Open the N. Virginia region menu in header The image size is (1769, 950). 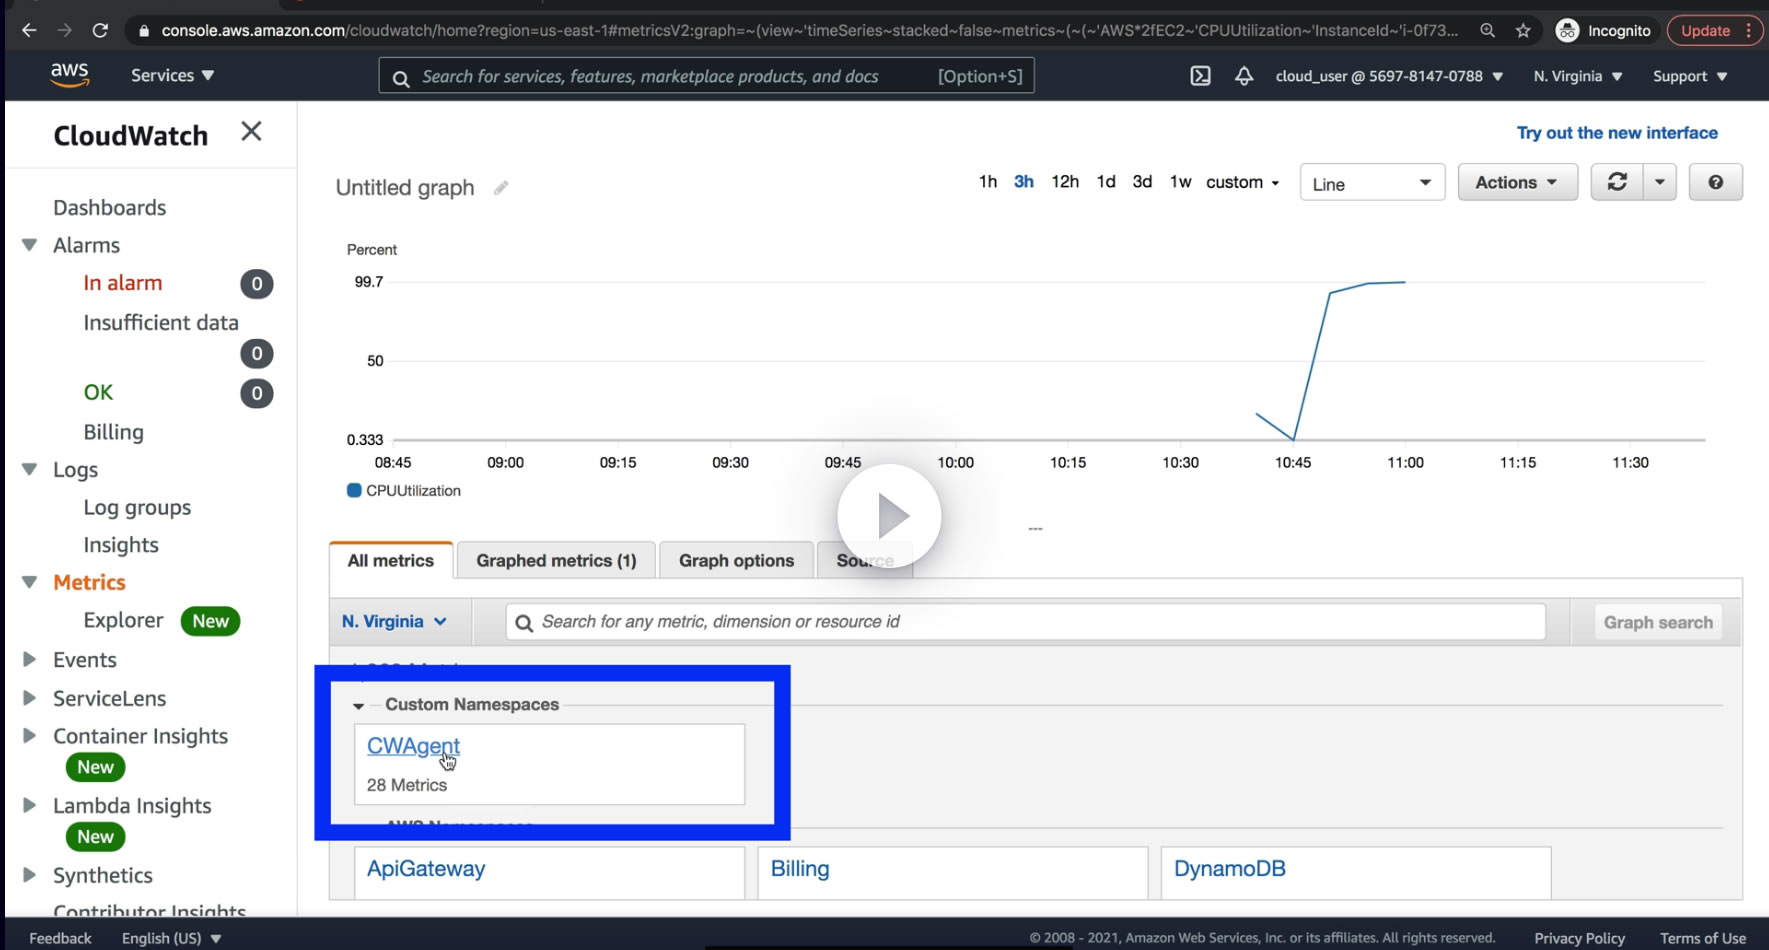tap(1578, 76)
